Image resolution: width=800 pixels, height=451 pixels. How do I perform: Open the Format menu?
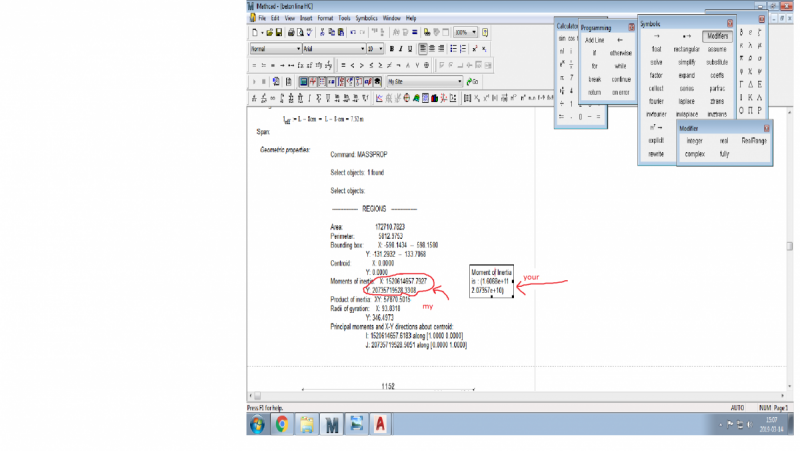[x=325, y=18]
